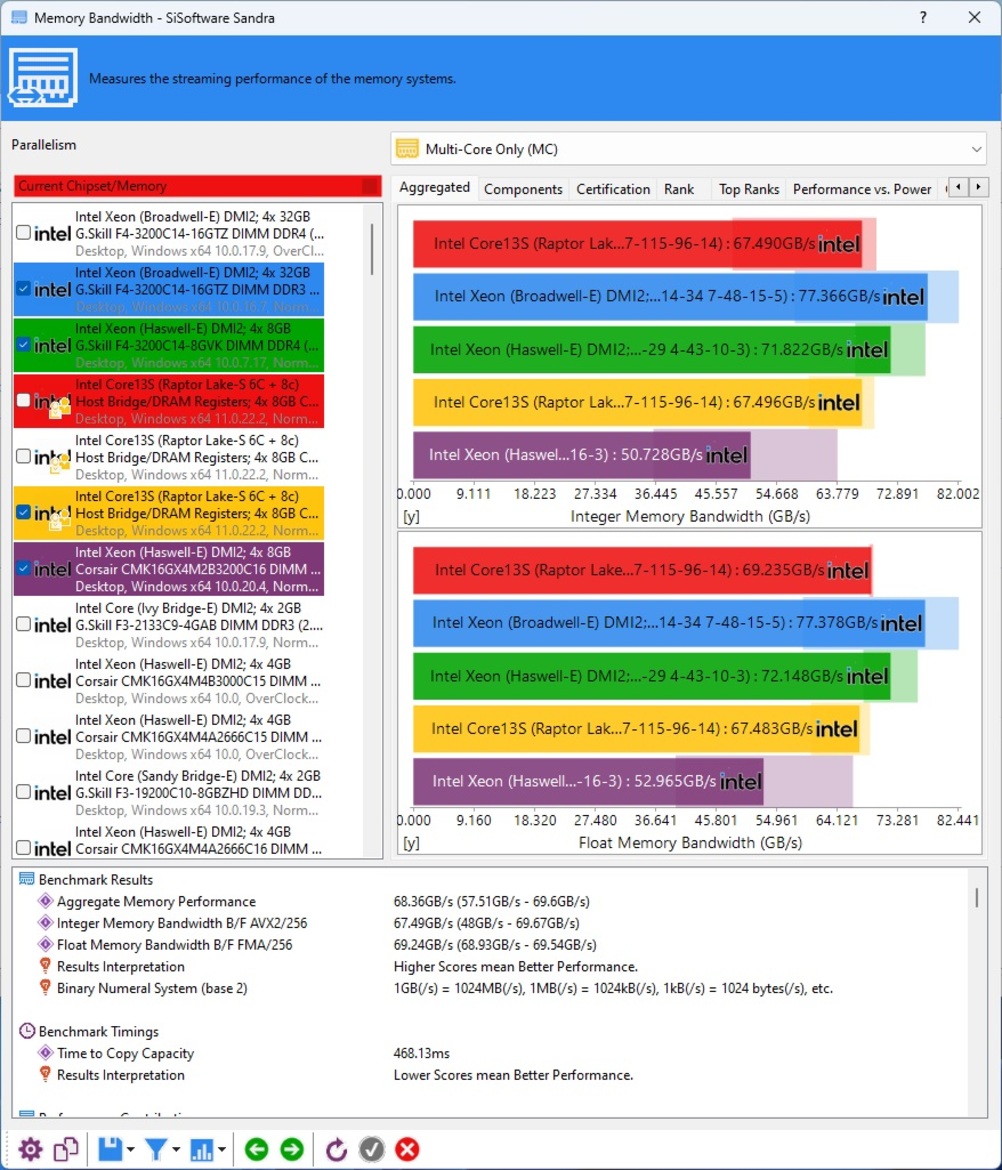Click the Benchmark Results section icon

27,879
